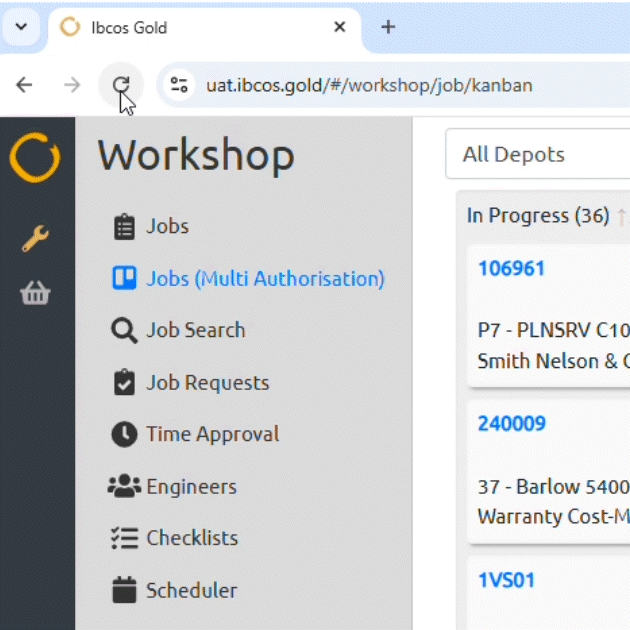630x630 pixels.
Task: Click the browser forward arrow
Action: point(72,85)
